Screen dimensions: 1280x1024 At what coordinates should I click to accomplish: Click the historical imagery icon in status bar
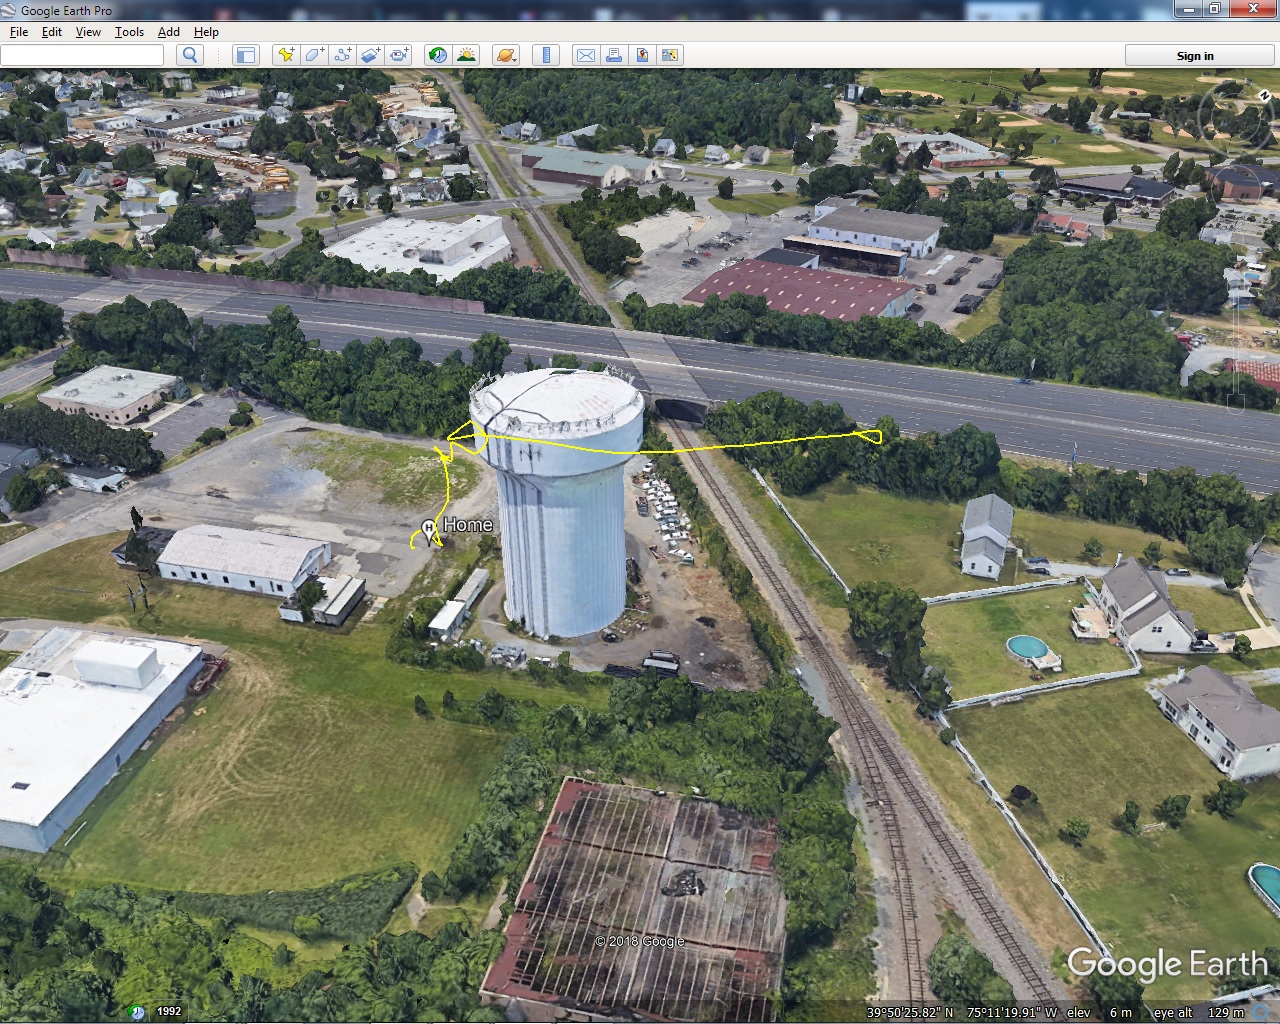pos(137,1011)
